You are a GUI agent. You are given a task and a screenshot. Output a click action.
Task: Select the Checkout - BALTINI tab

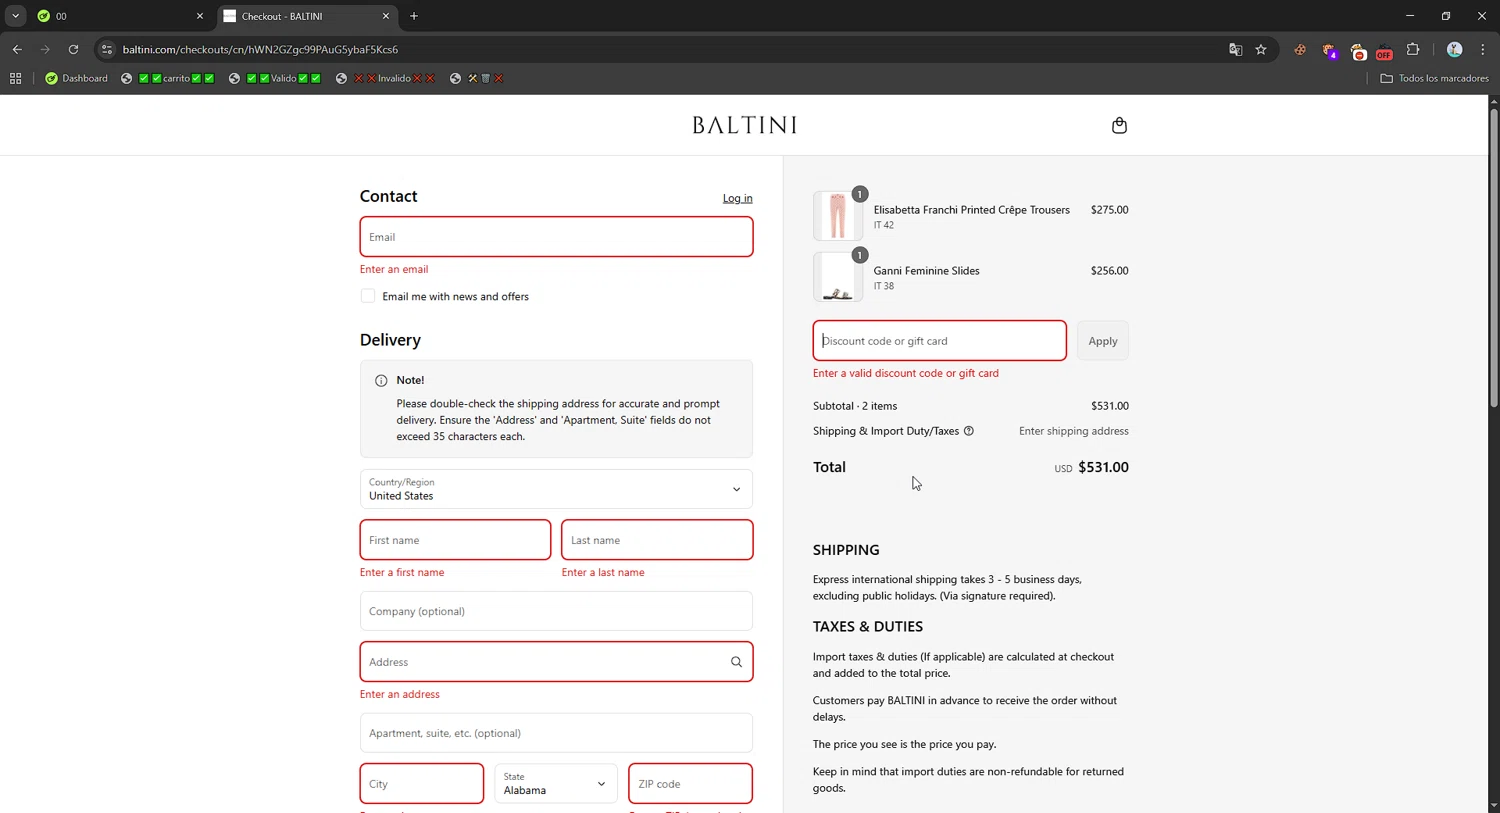pyautogui.click(x=305, y=16)
